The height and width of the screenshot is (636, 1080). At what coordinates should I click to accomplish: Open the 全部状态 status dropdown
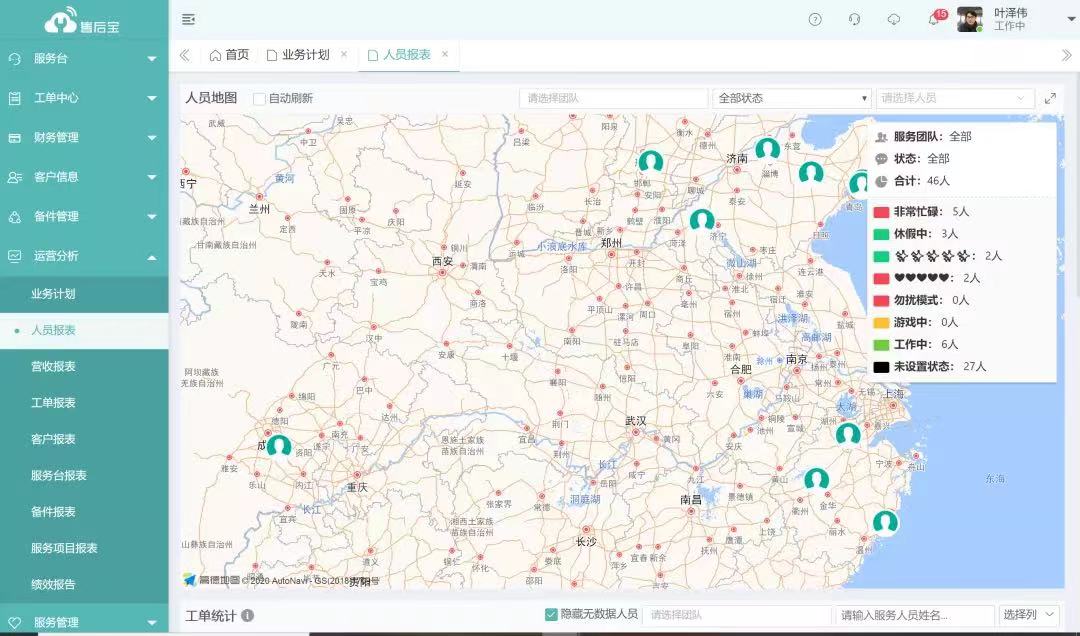(791, 99)
